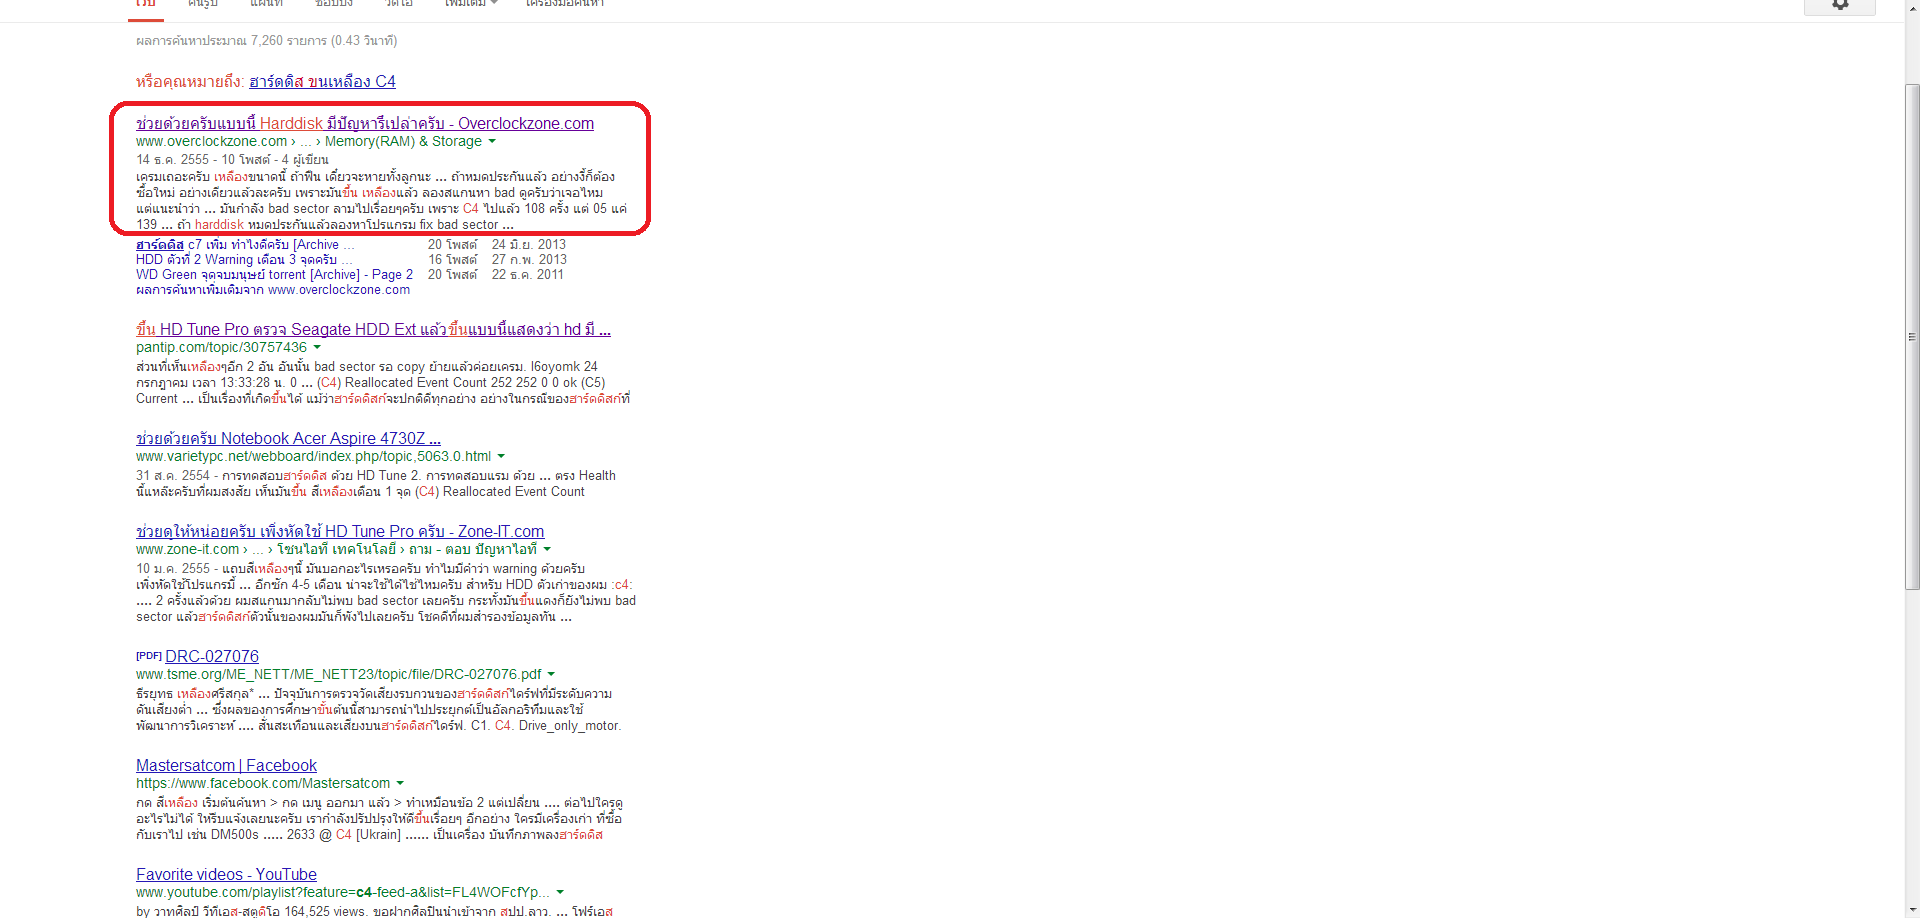Open เครื่องมือค้นหา (Search tools)
1920x918 pixels.
tap(565, 4)
